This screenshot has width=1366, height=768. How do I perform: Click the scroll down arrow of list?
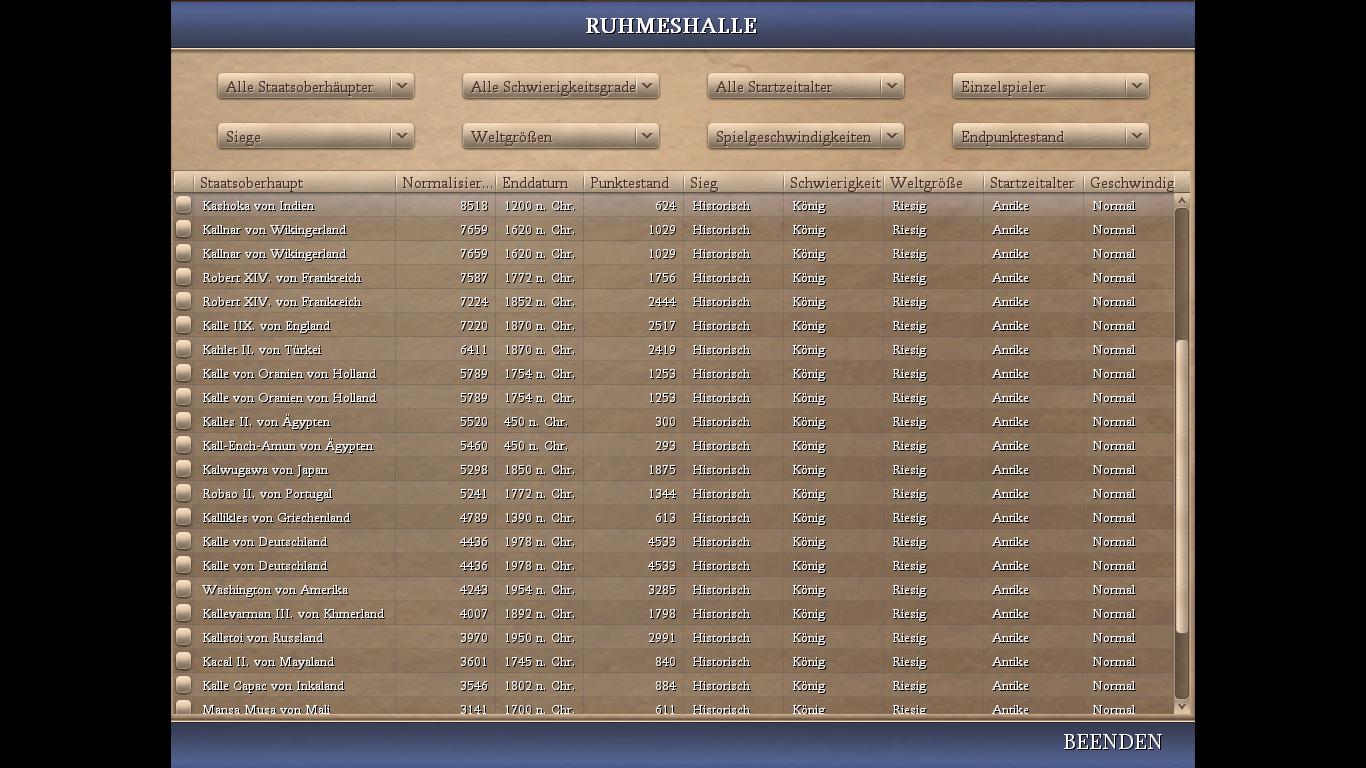click(1181, 706)
